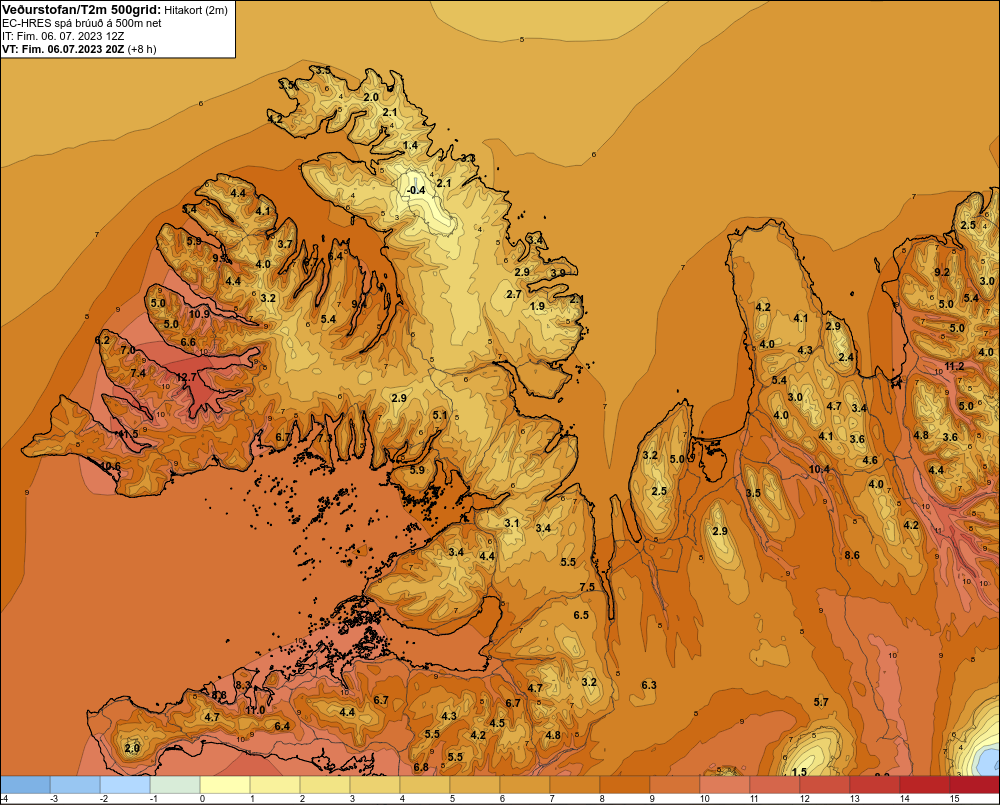Select the legend color cell between 5 and 6

[474, 785]
